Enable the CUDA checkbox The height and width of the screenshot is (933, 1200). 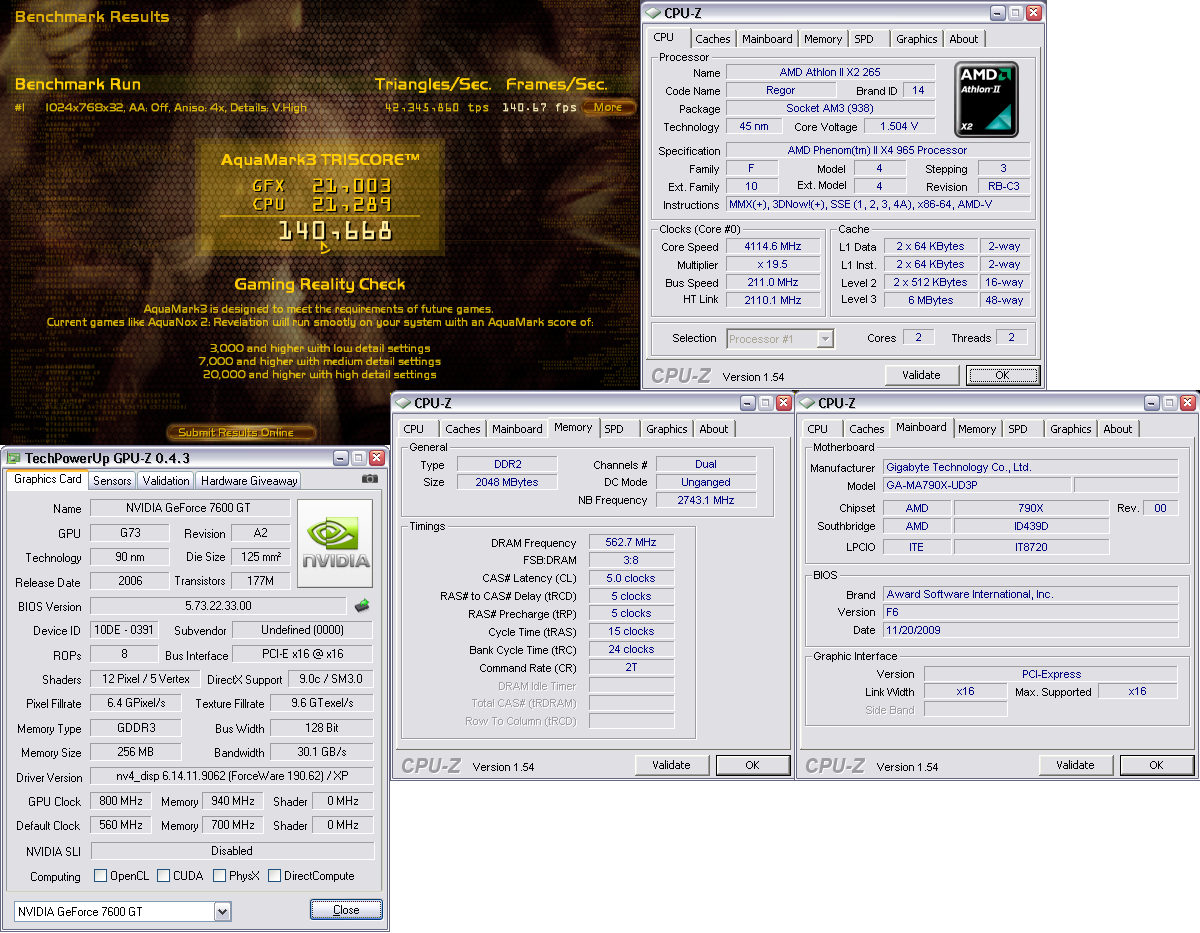point(164,876)
